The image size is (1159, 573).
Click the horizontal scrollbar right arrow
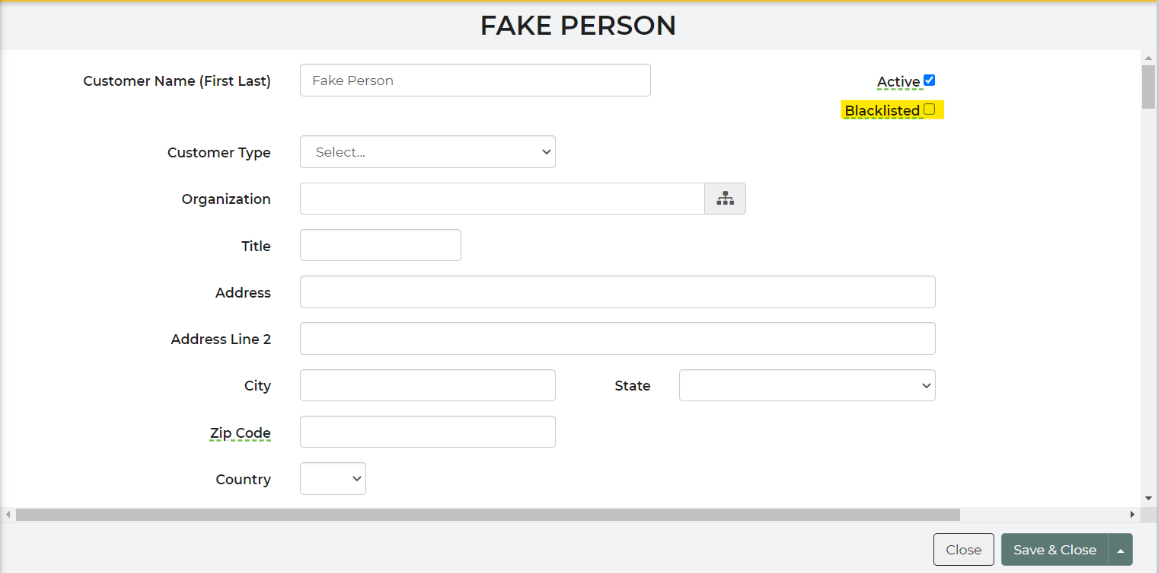point(1132,514)
